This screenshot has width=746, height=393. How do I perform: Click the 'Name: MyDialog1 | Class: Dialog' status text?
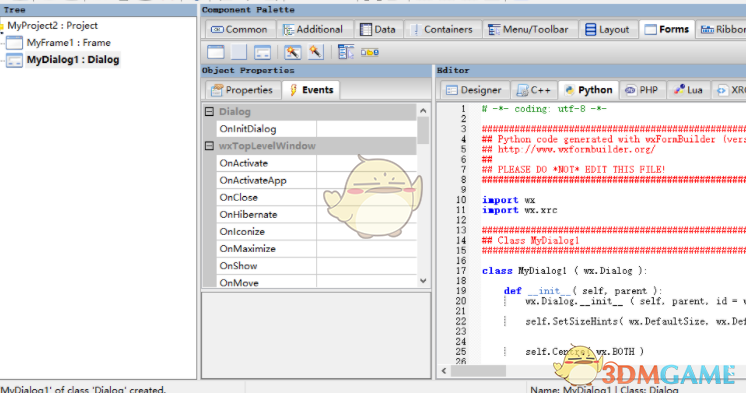click(x=604, y=389)
